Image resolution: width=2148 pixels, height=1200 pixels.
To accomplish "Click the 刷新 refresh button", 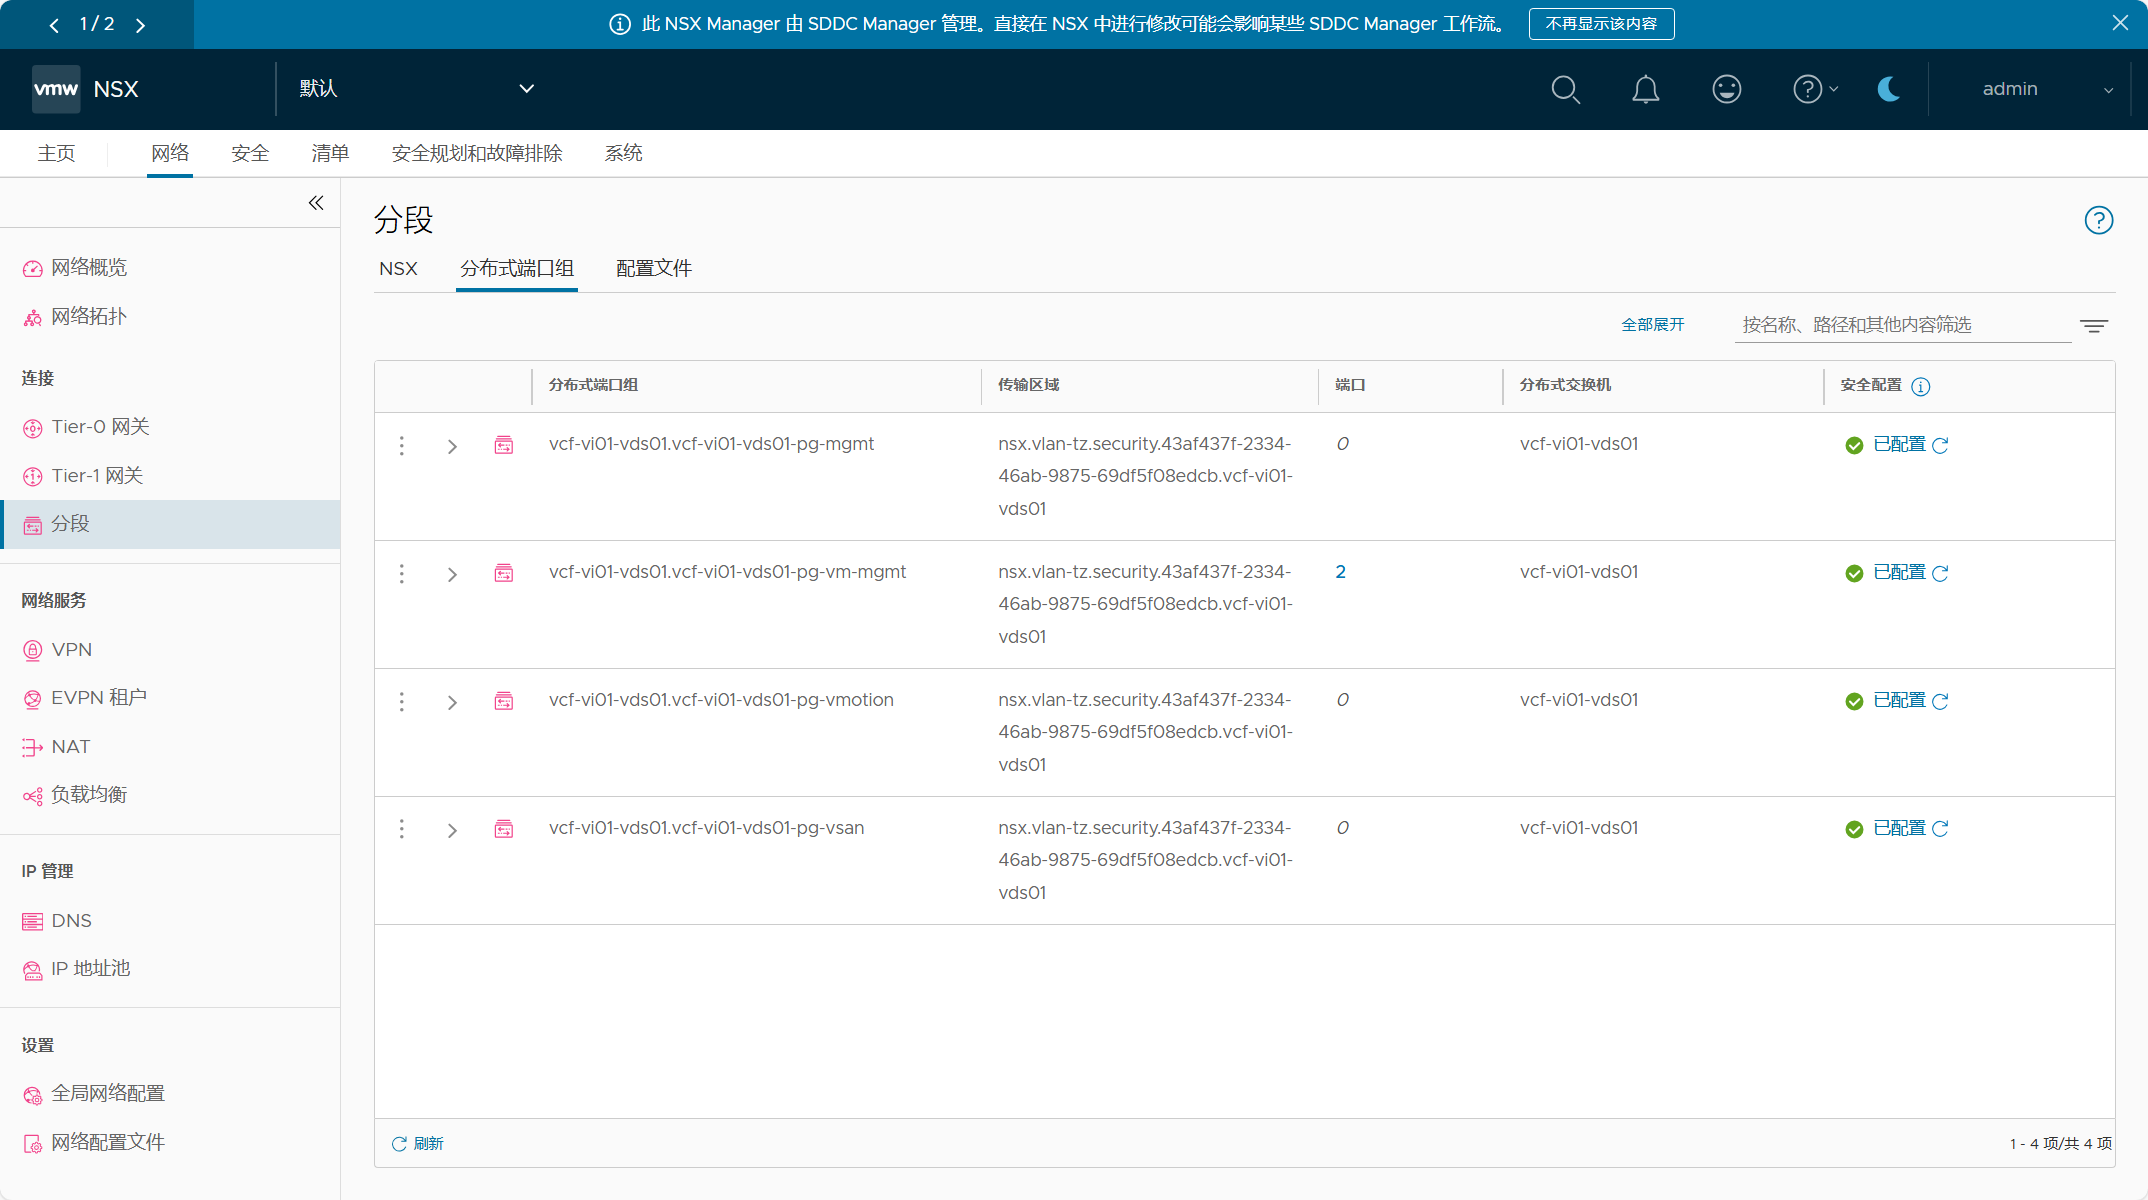I will 419,1141.
